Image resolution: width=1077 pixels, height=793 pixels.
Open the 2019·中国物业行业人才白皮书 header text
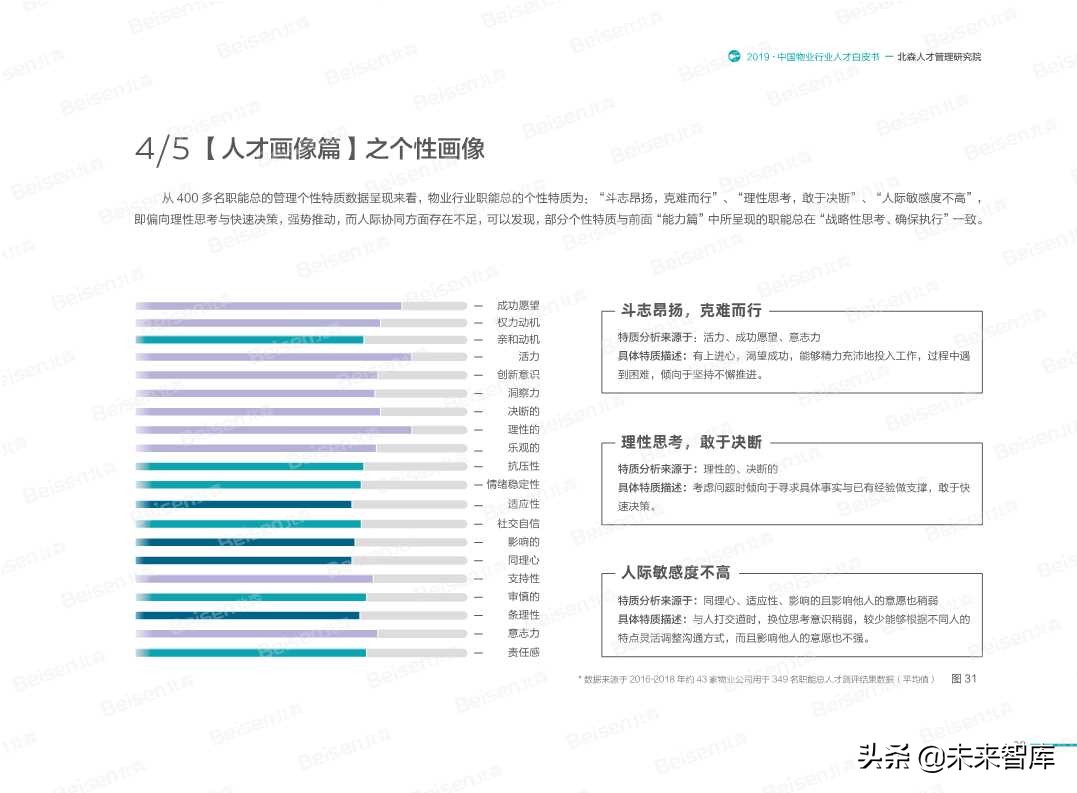coord(810,57)
